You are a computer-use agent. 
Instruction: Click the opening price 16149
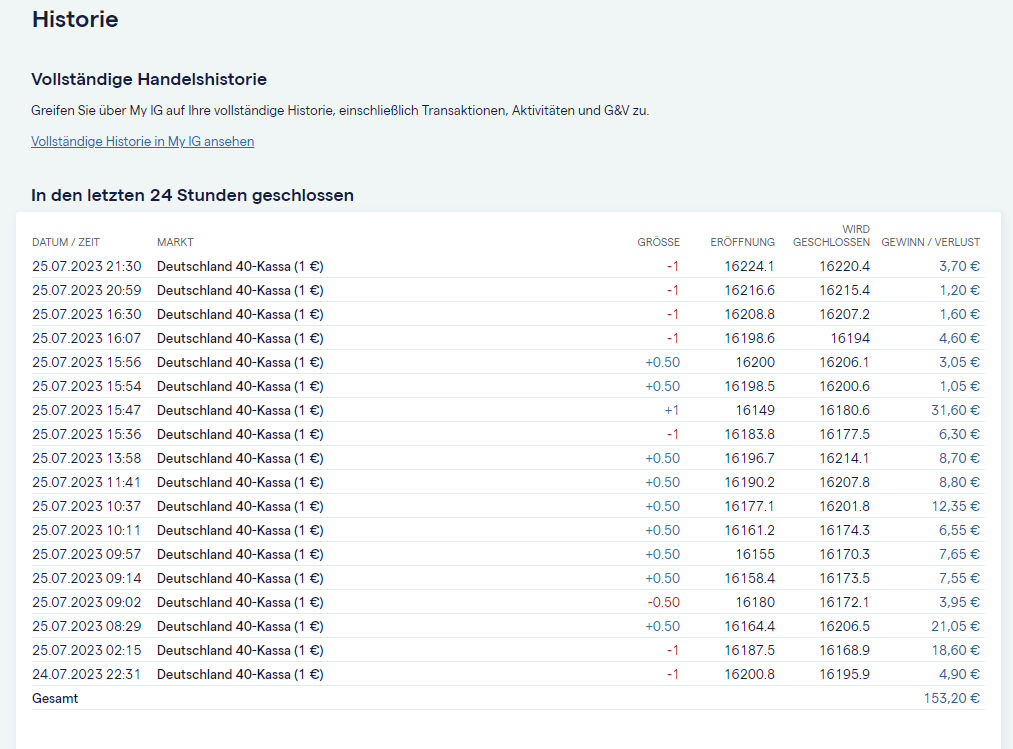pos(755,411)
